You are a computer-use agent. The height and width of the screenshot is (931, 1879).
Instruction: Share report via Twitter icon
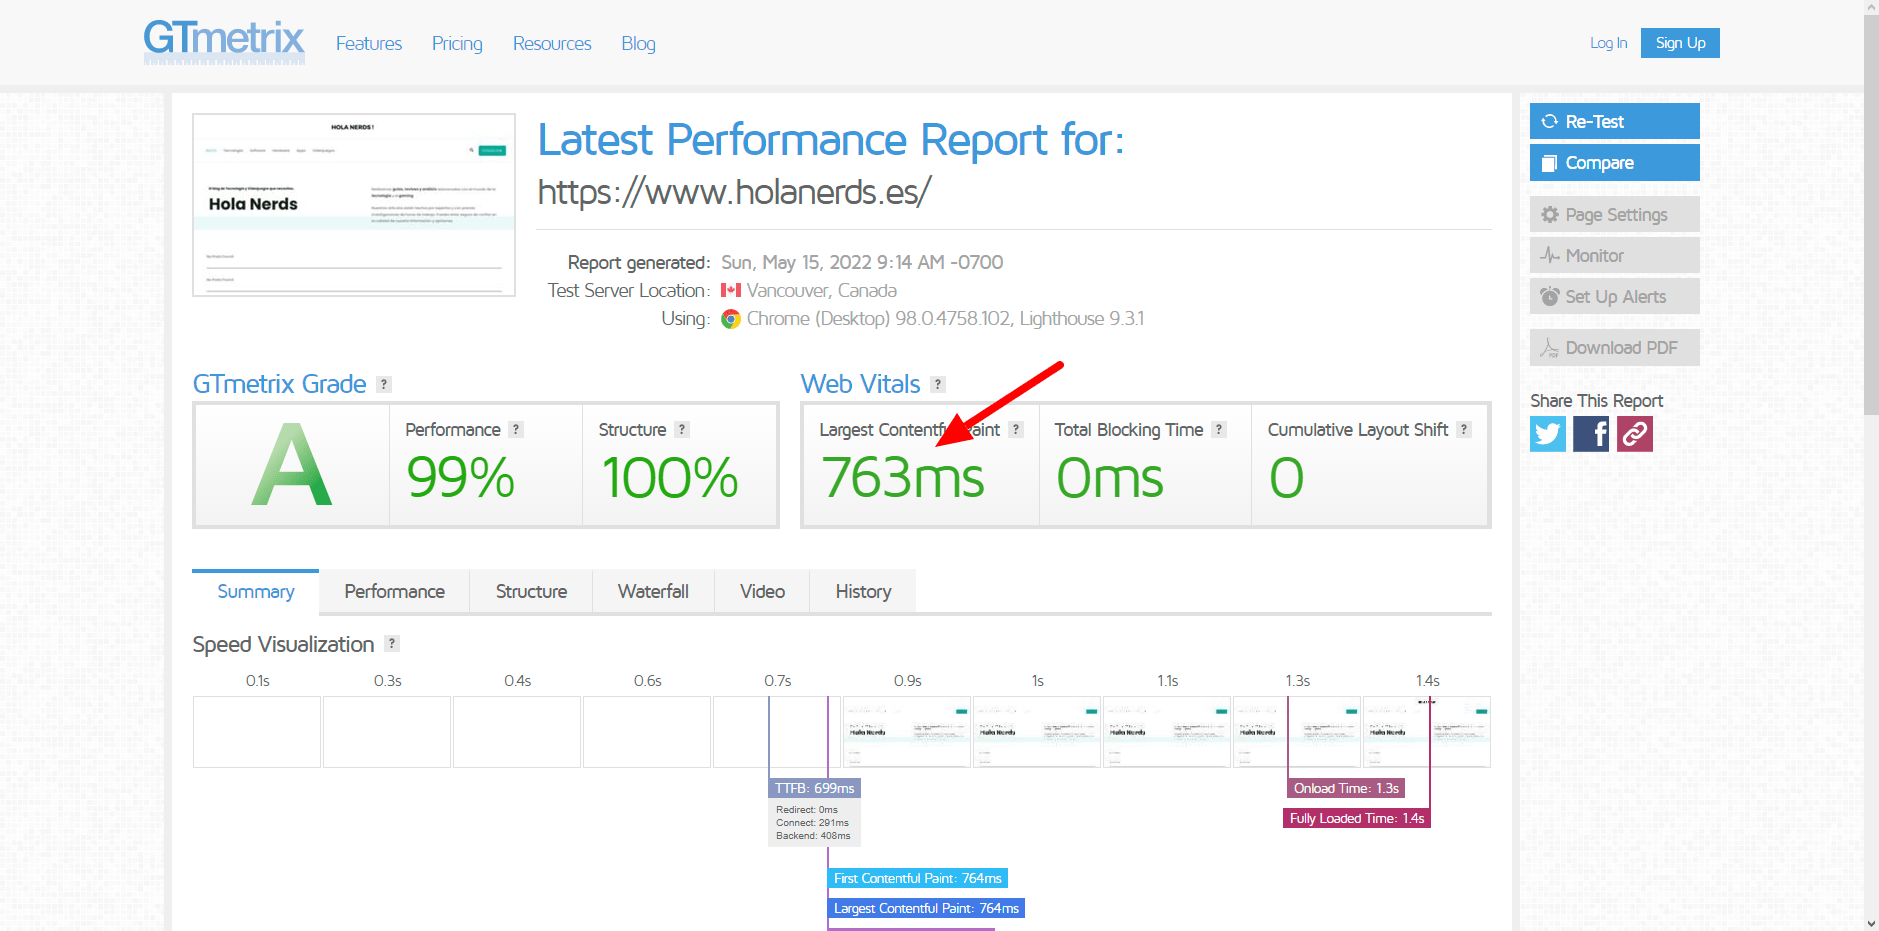click(1548, 434)
